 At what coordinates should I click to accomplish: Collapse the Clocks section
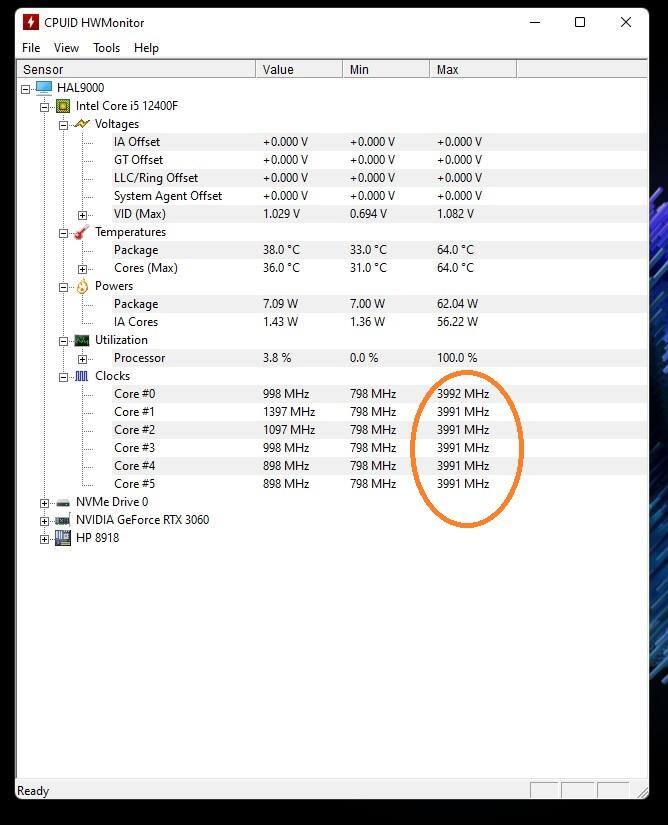[x=63, y=377]
